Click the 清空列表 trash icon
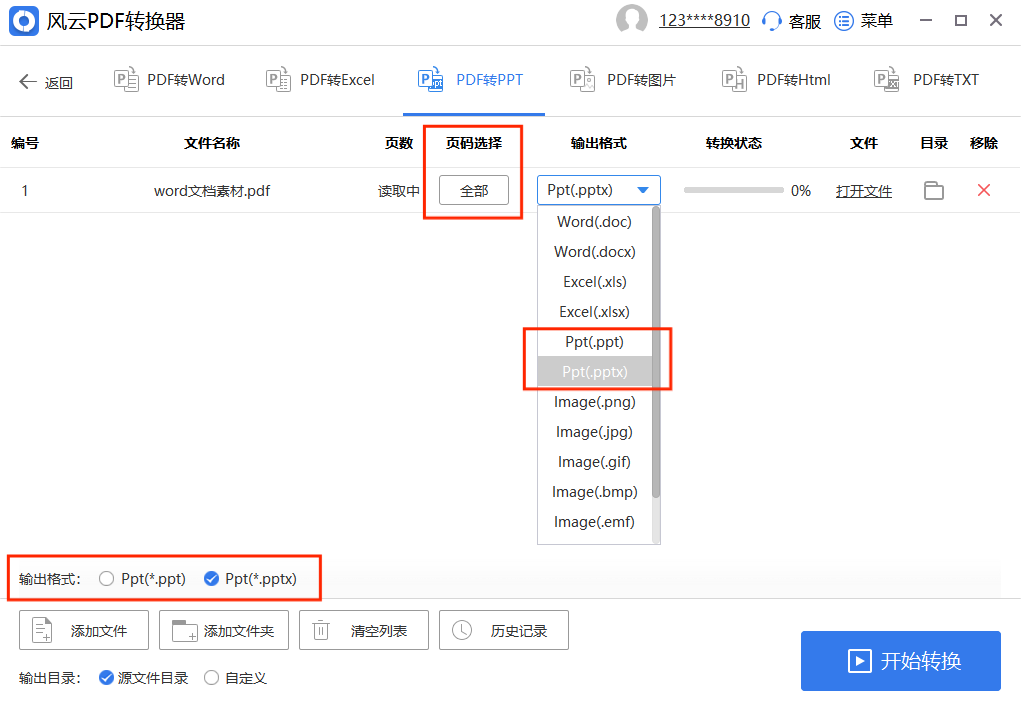Image resolution: width=1021 pixels, height=708 pixels. point(321,630)
